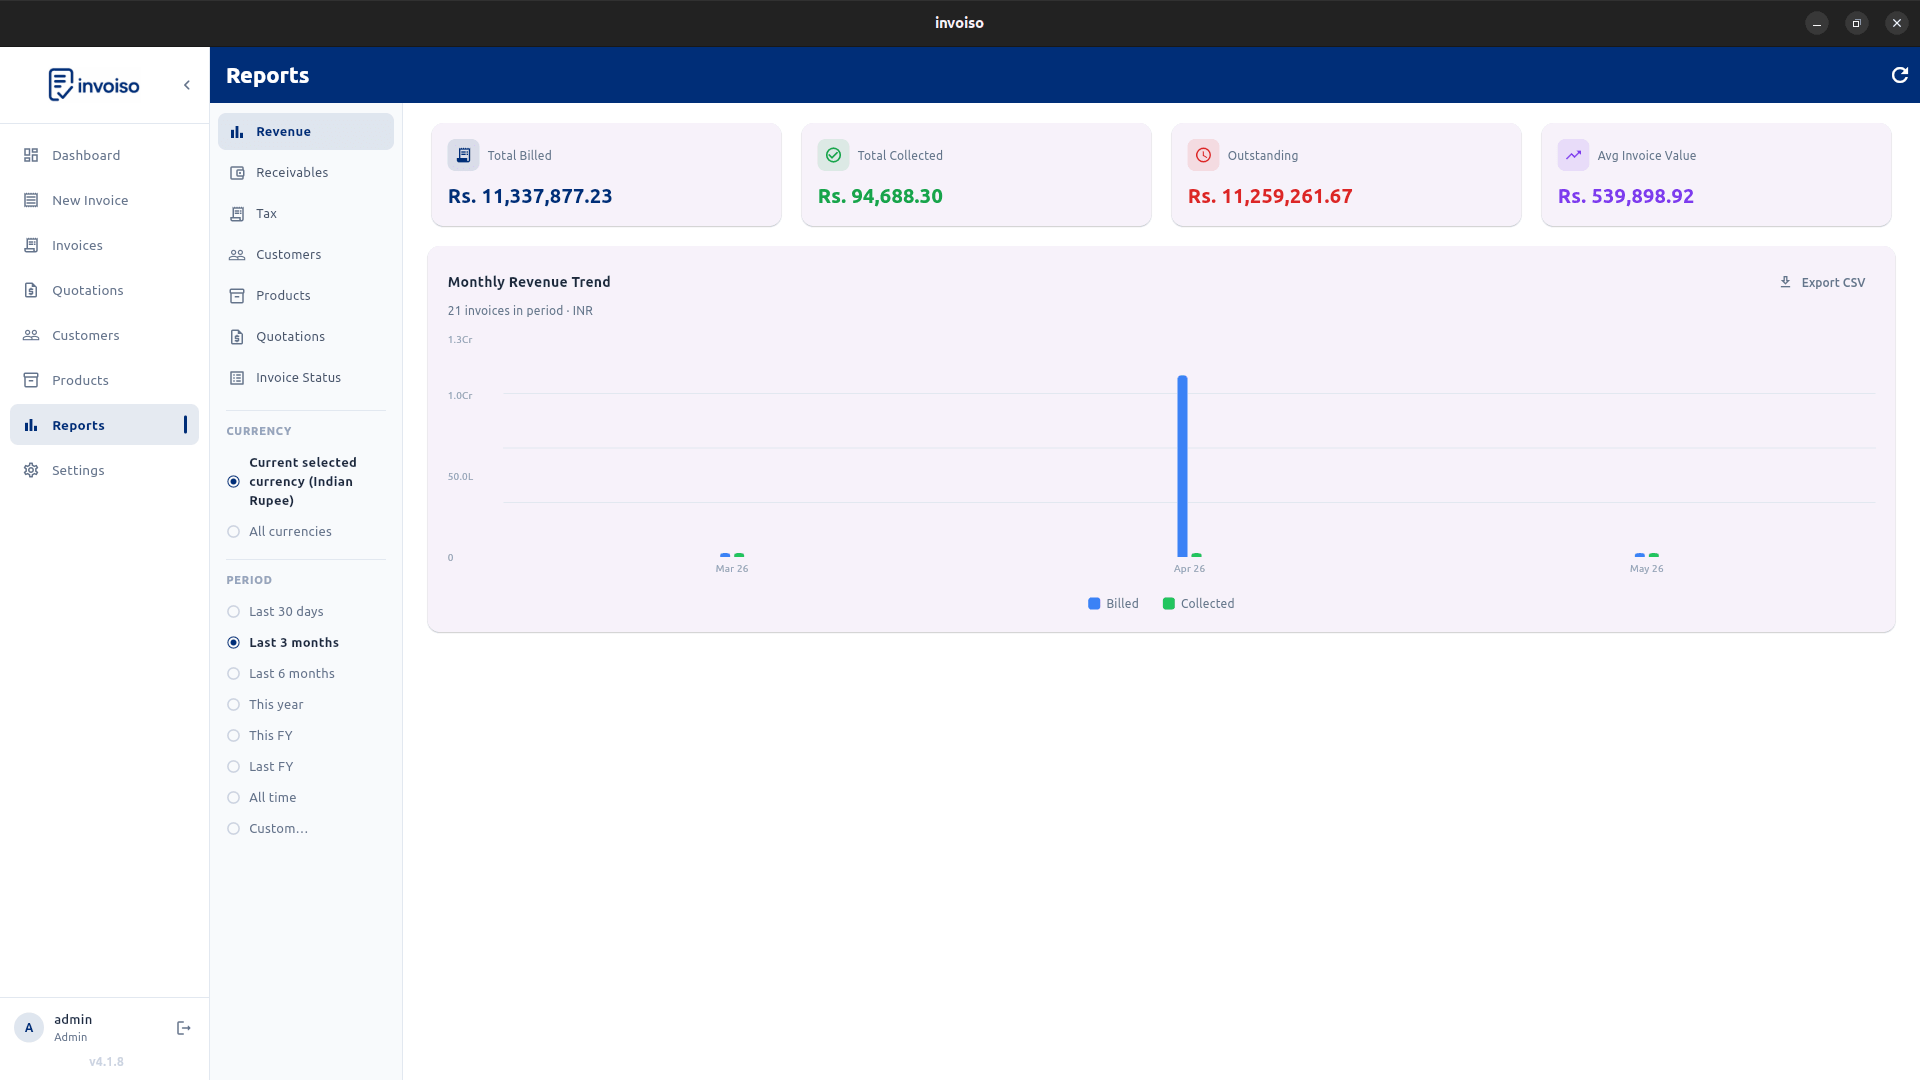Click the Rs. 11,337,877.23 total billed value
This screenshot has width=1920, height=1080.
(530, 197)
